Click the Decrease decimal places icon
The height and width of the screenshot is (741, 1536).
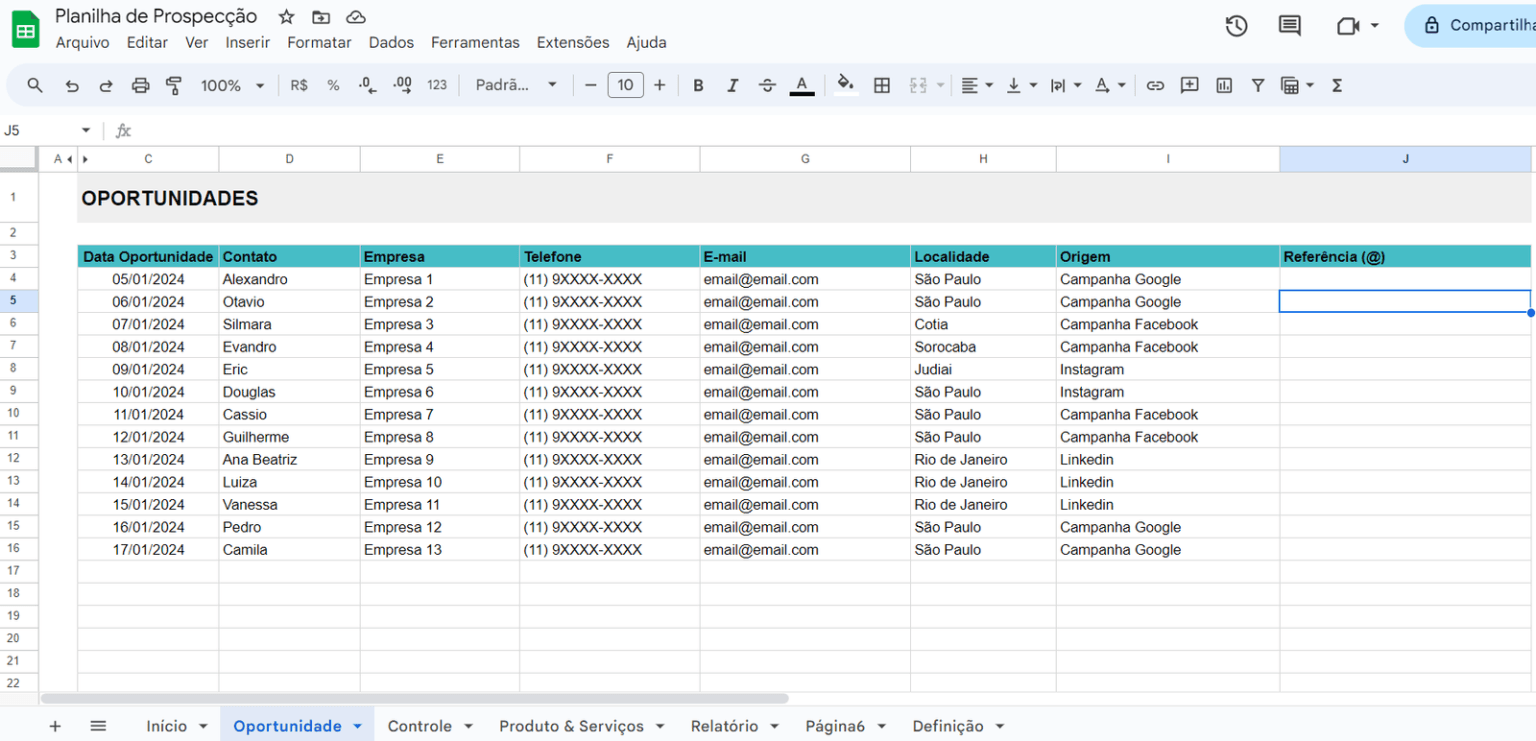366,85
